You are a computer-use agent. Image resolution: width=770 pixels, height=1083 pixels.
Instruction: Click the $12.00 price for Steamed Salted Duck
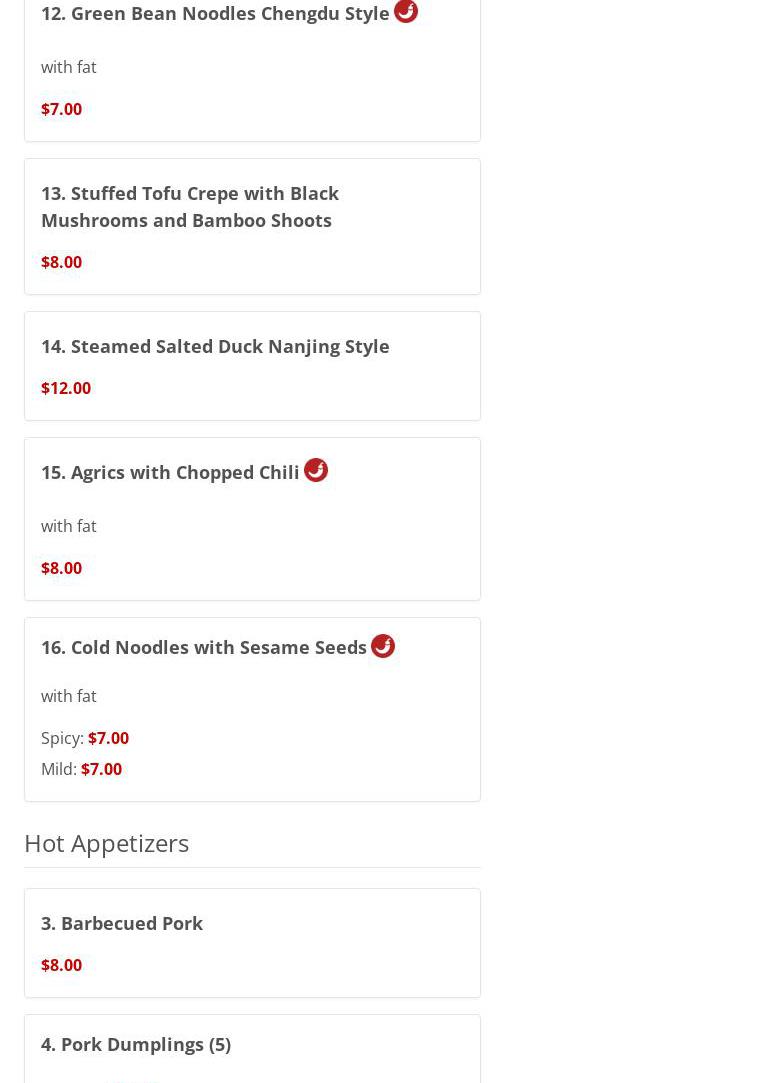[x=66, y=388]
